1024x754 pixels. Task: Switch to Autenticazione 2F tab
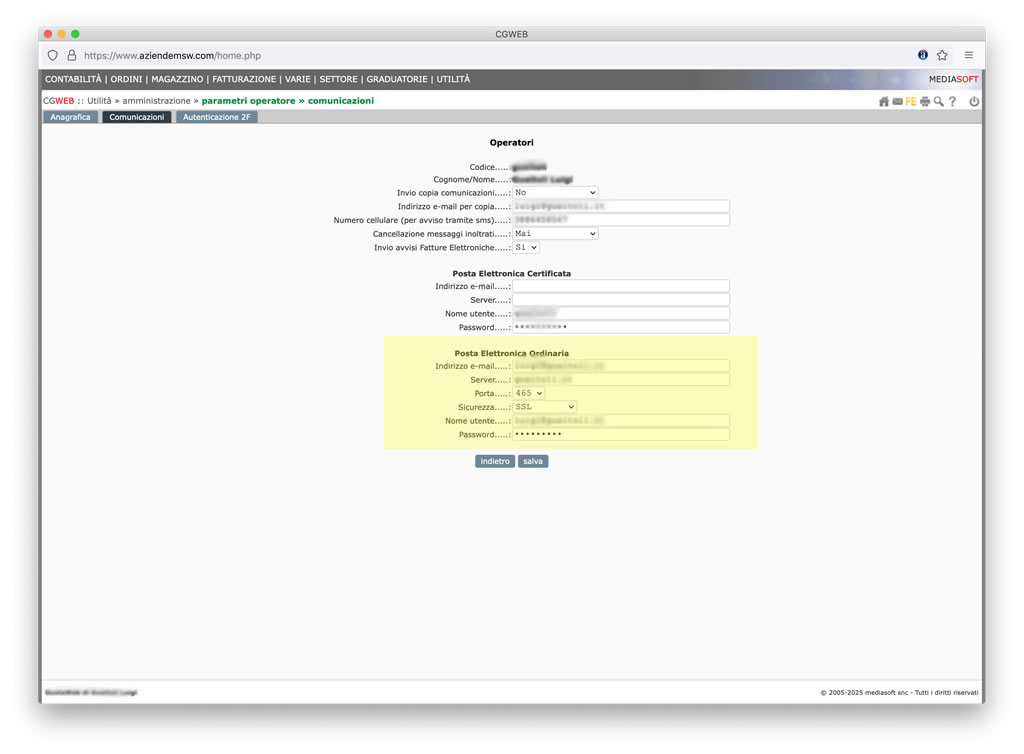[217, 117]
